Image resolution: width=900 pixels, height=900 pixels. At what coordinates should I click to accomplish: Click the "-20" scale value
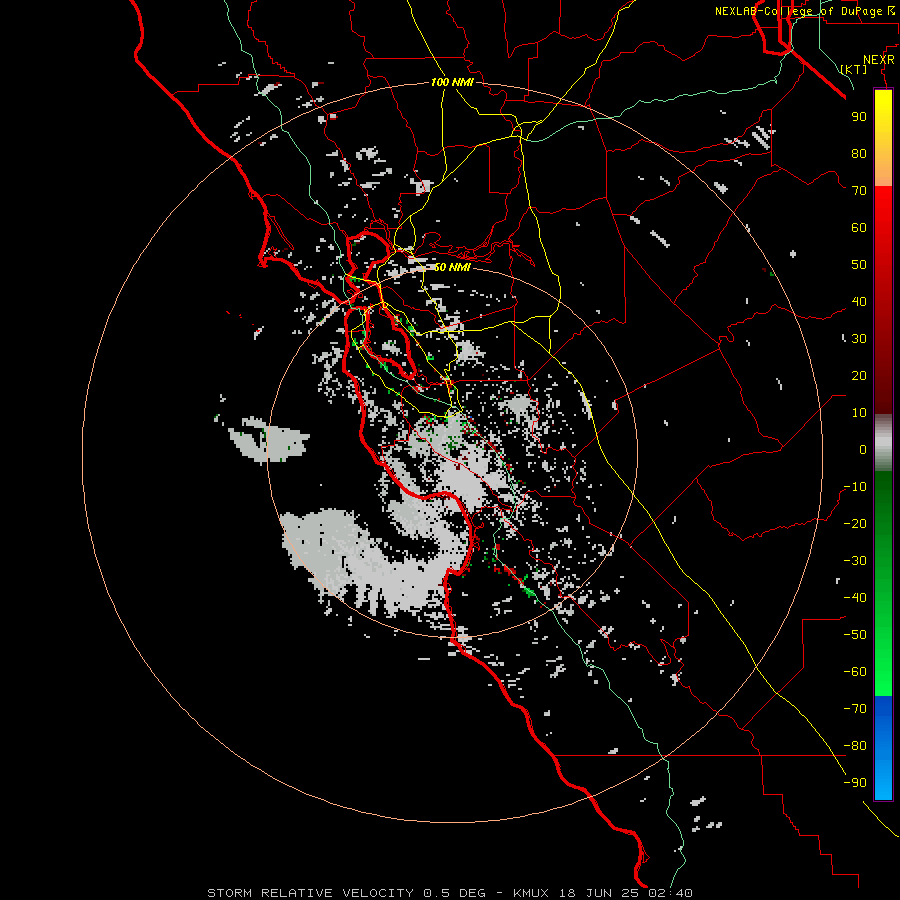855,523
